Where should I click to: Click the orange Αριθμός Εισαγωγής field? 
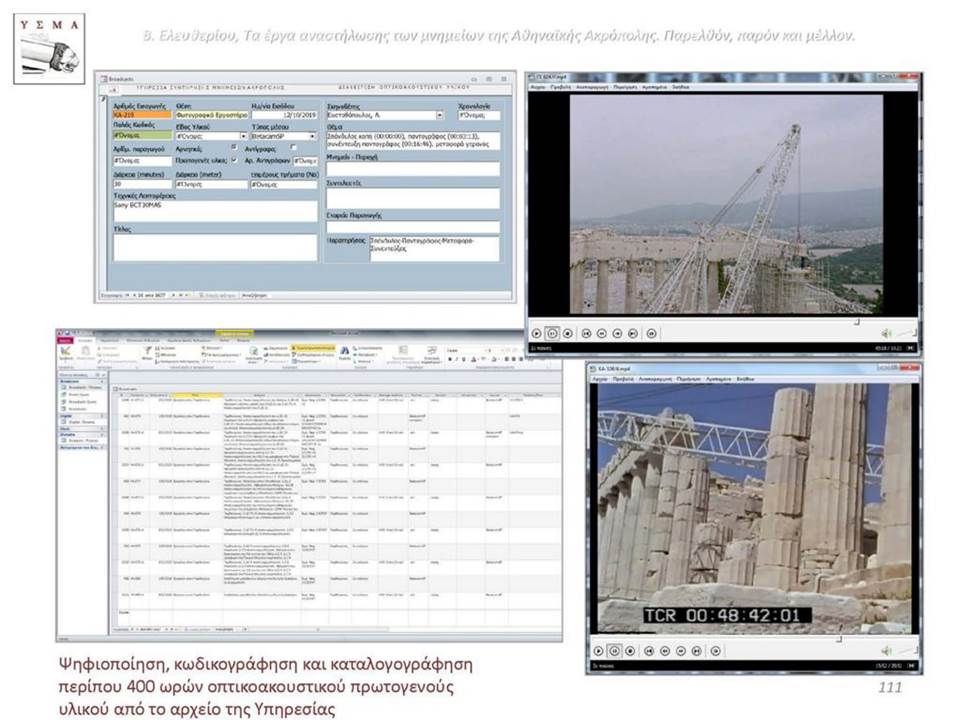(x=142, y=115)
